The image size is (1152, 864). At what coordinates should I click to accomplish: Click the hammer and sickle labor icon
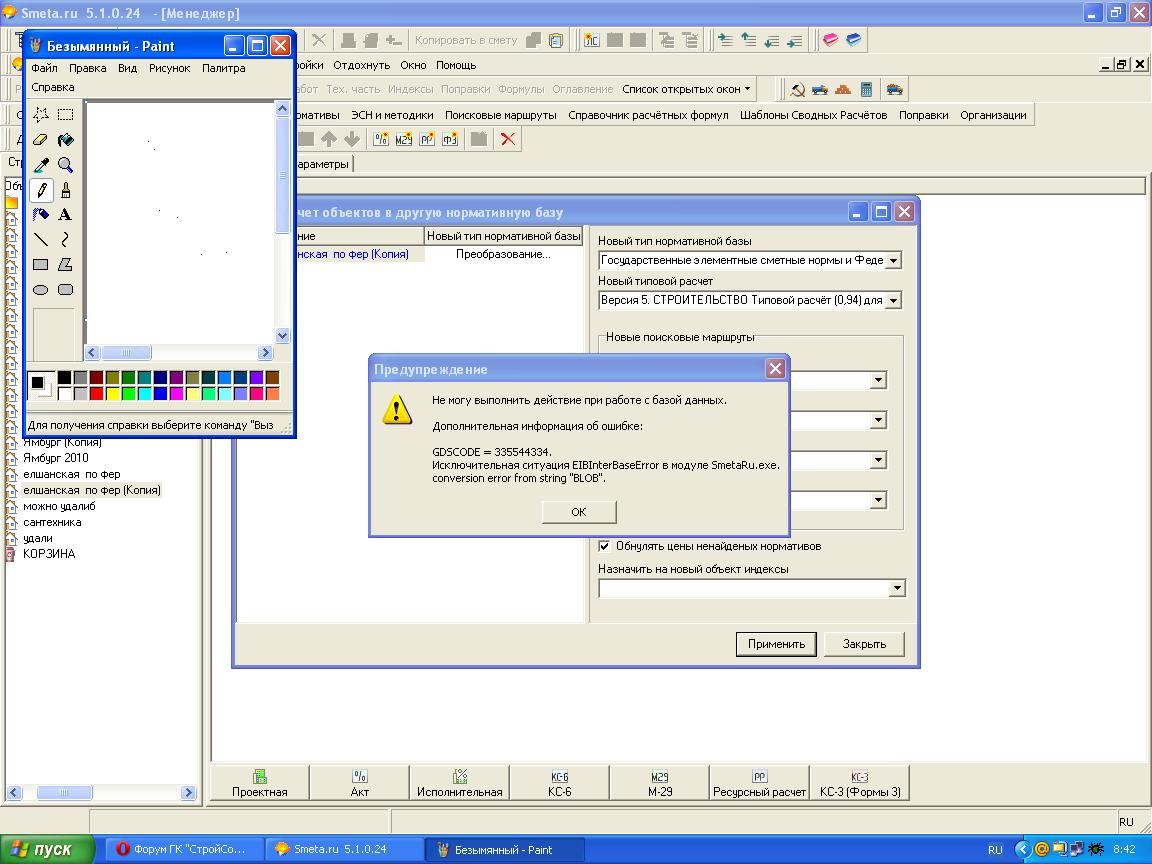tap(797, 90)
